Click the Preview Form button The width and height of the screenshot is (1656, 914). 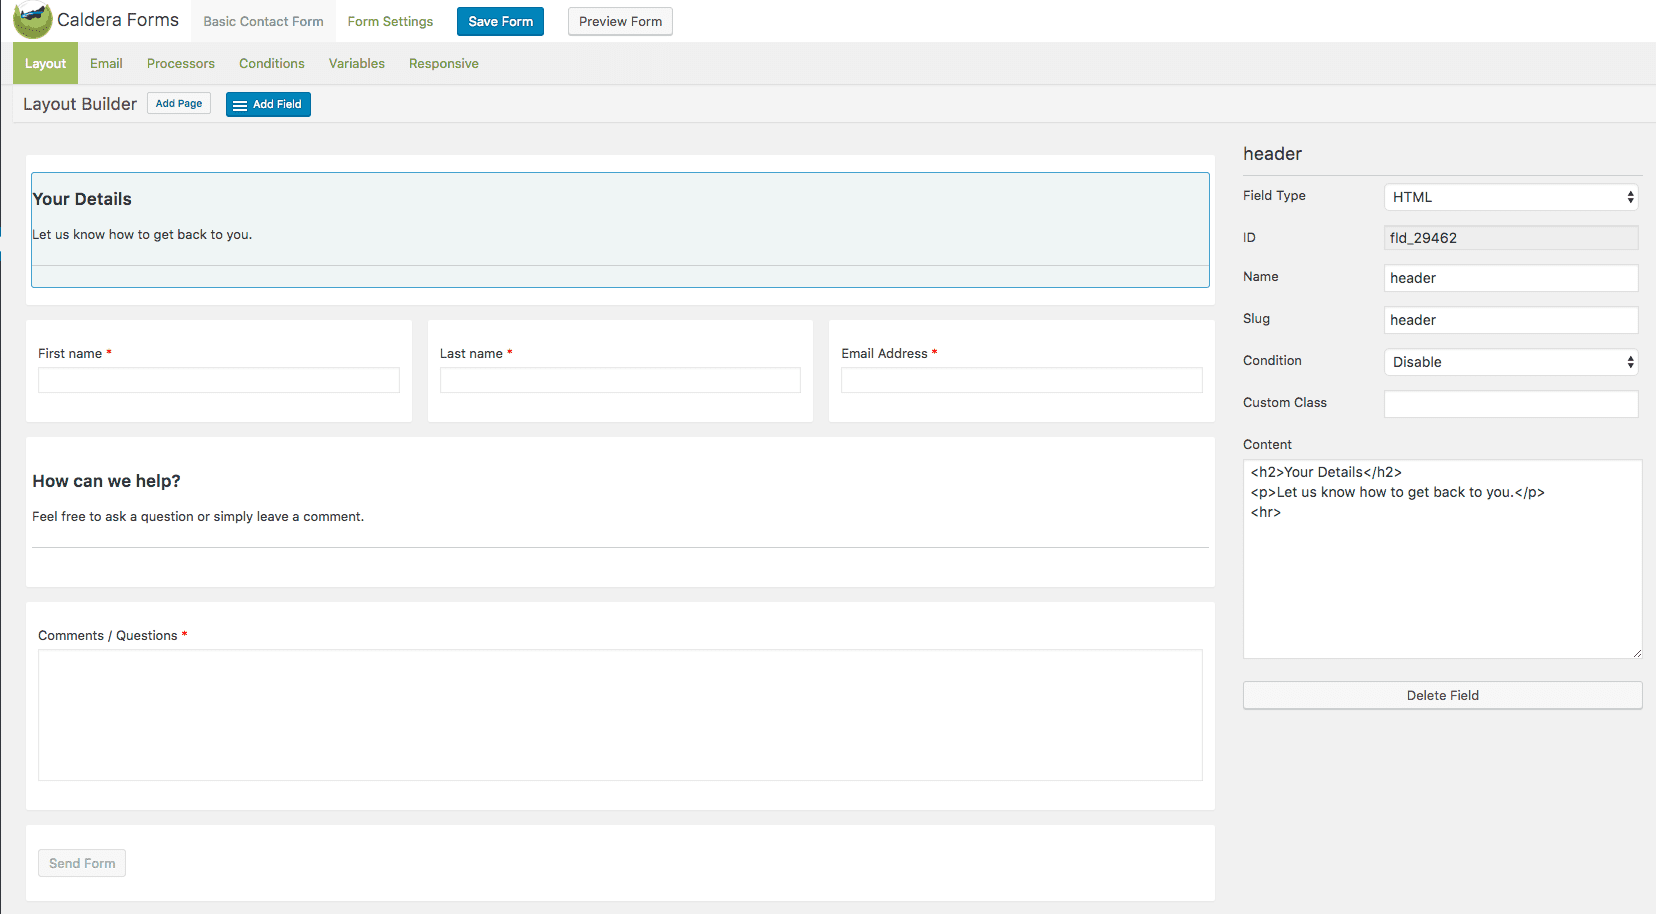[x=620, y=21]
